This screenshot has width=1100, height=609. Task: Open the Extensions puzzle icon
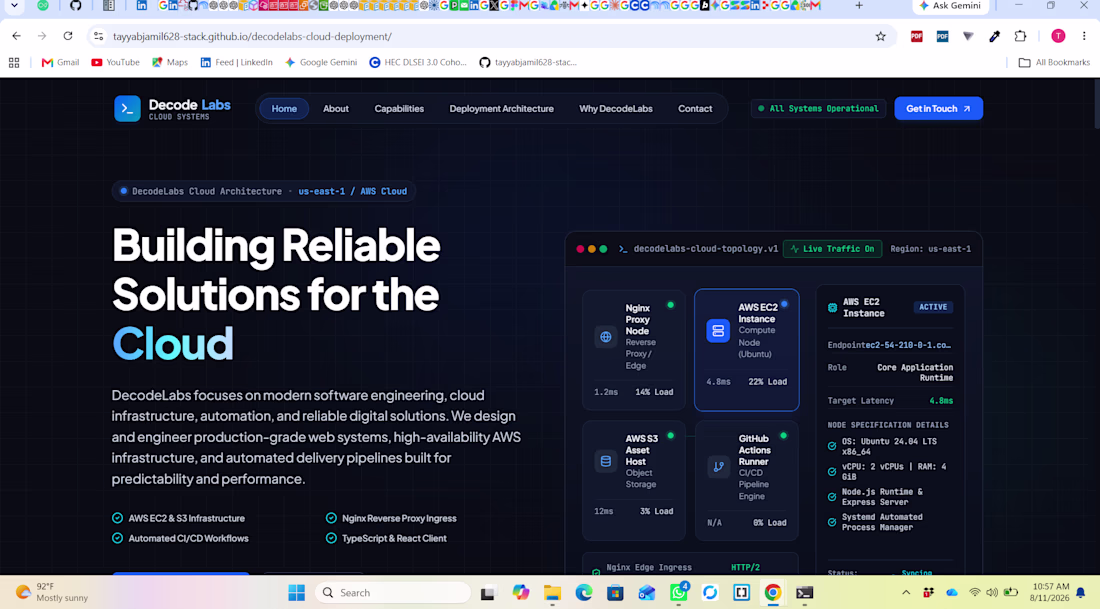pyautogui.click(x=1020, y=36)
